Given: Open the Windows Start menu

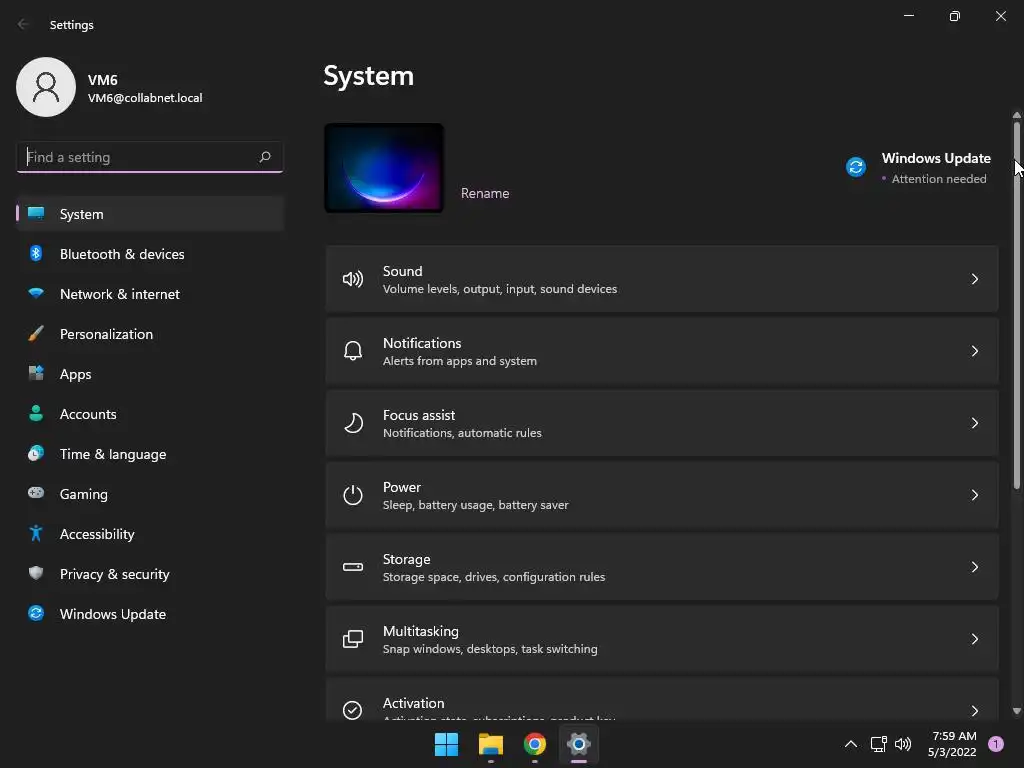Looking at the screenshot, I should 447,744.
